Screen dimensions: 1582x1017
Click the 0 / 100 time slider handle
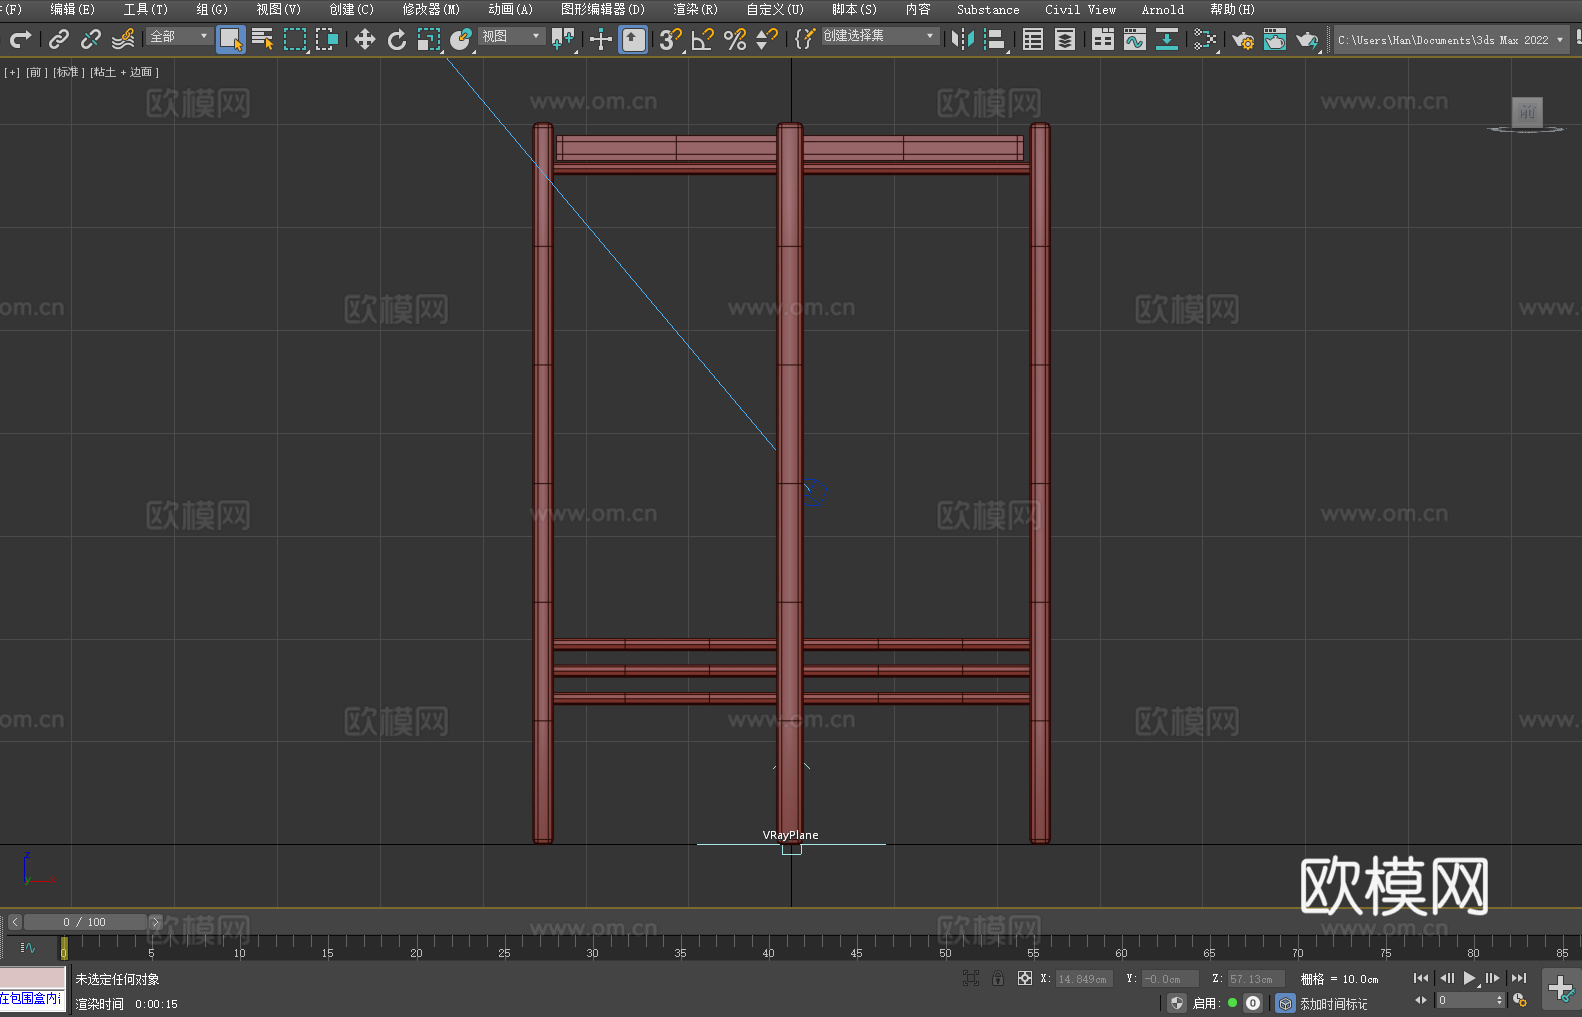point(85,922)
